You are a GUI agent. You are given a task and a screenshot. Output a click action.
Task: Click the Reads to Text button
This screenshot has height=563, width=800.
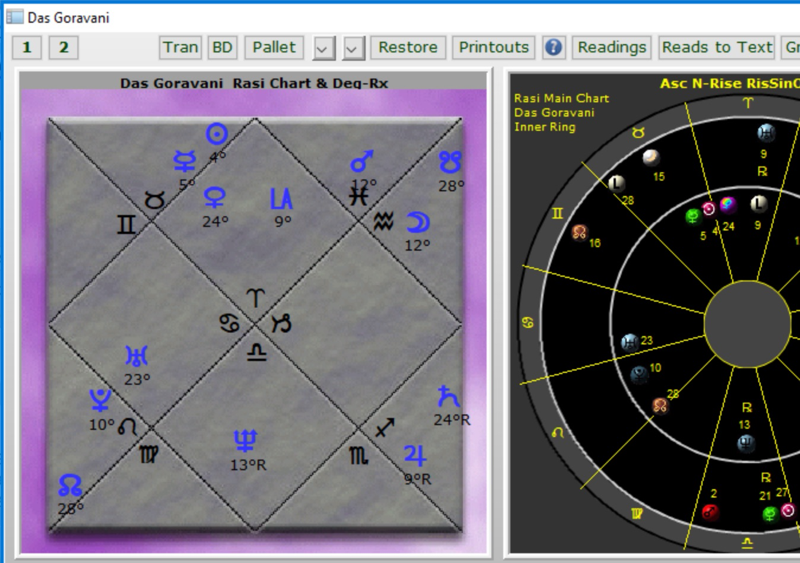click(717, 47)
